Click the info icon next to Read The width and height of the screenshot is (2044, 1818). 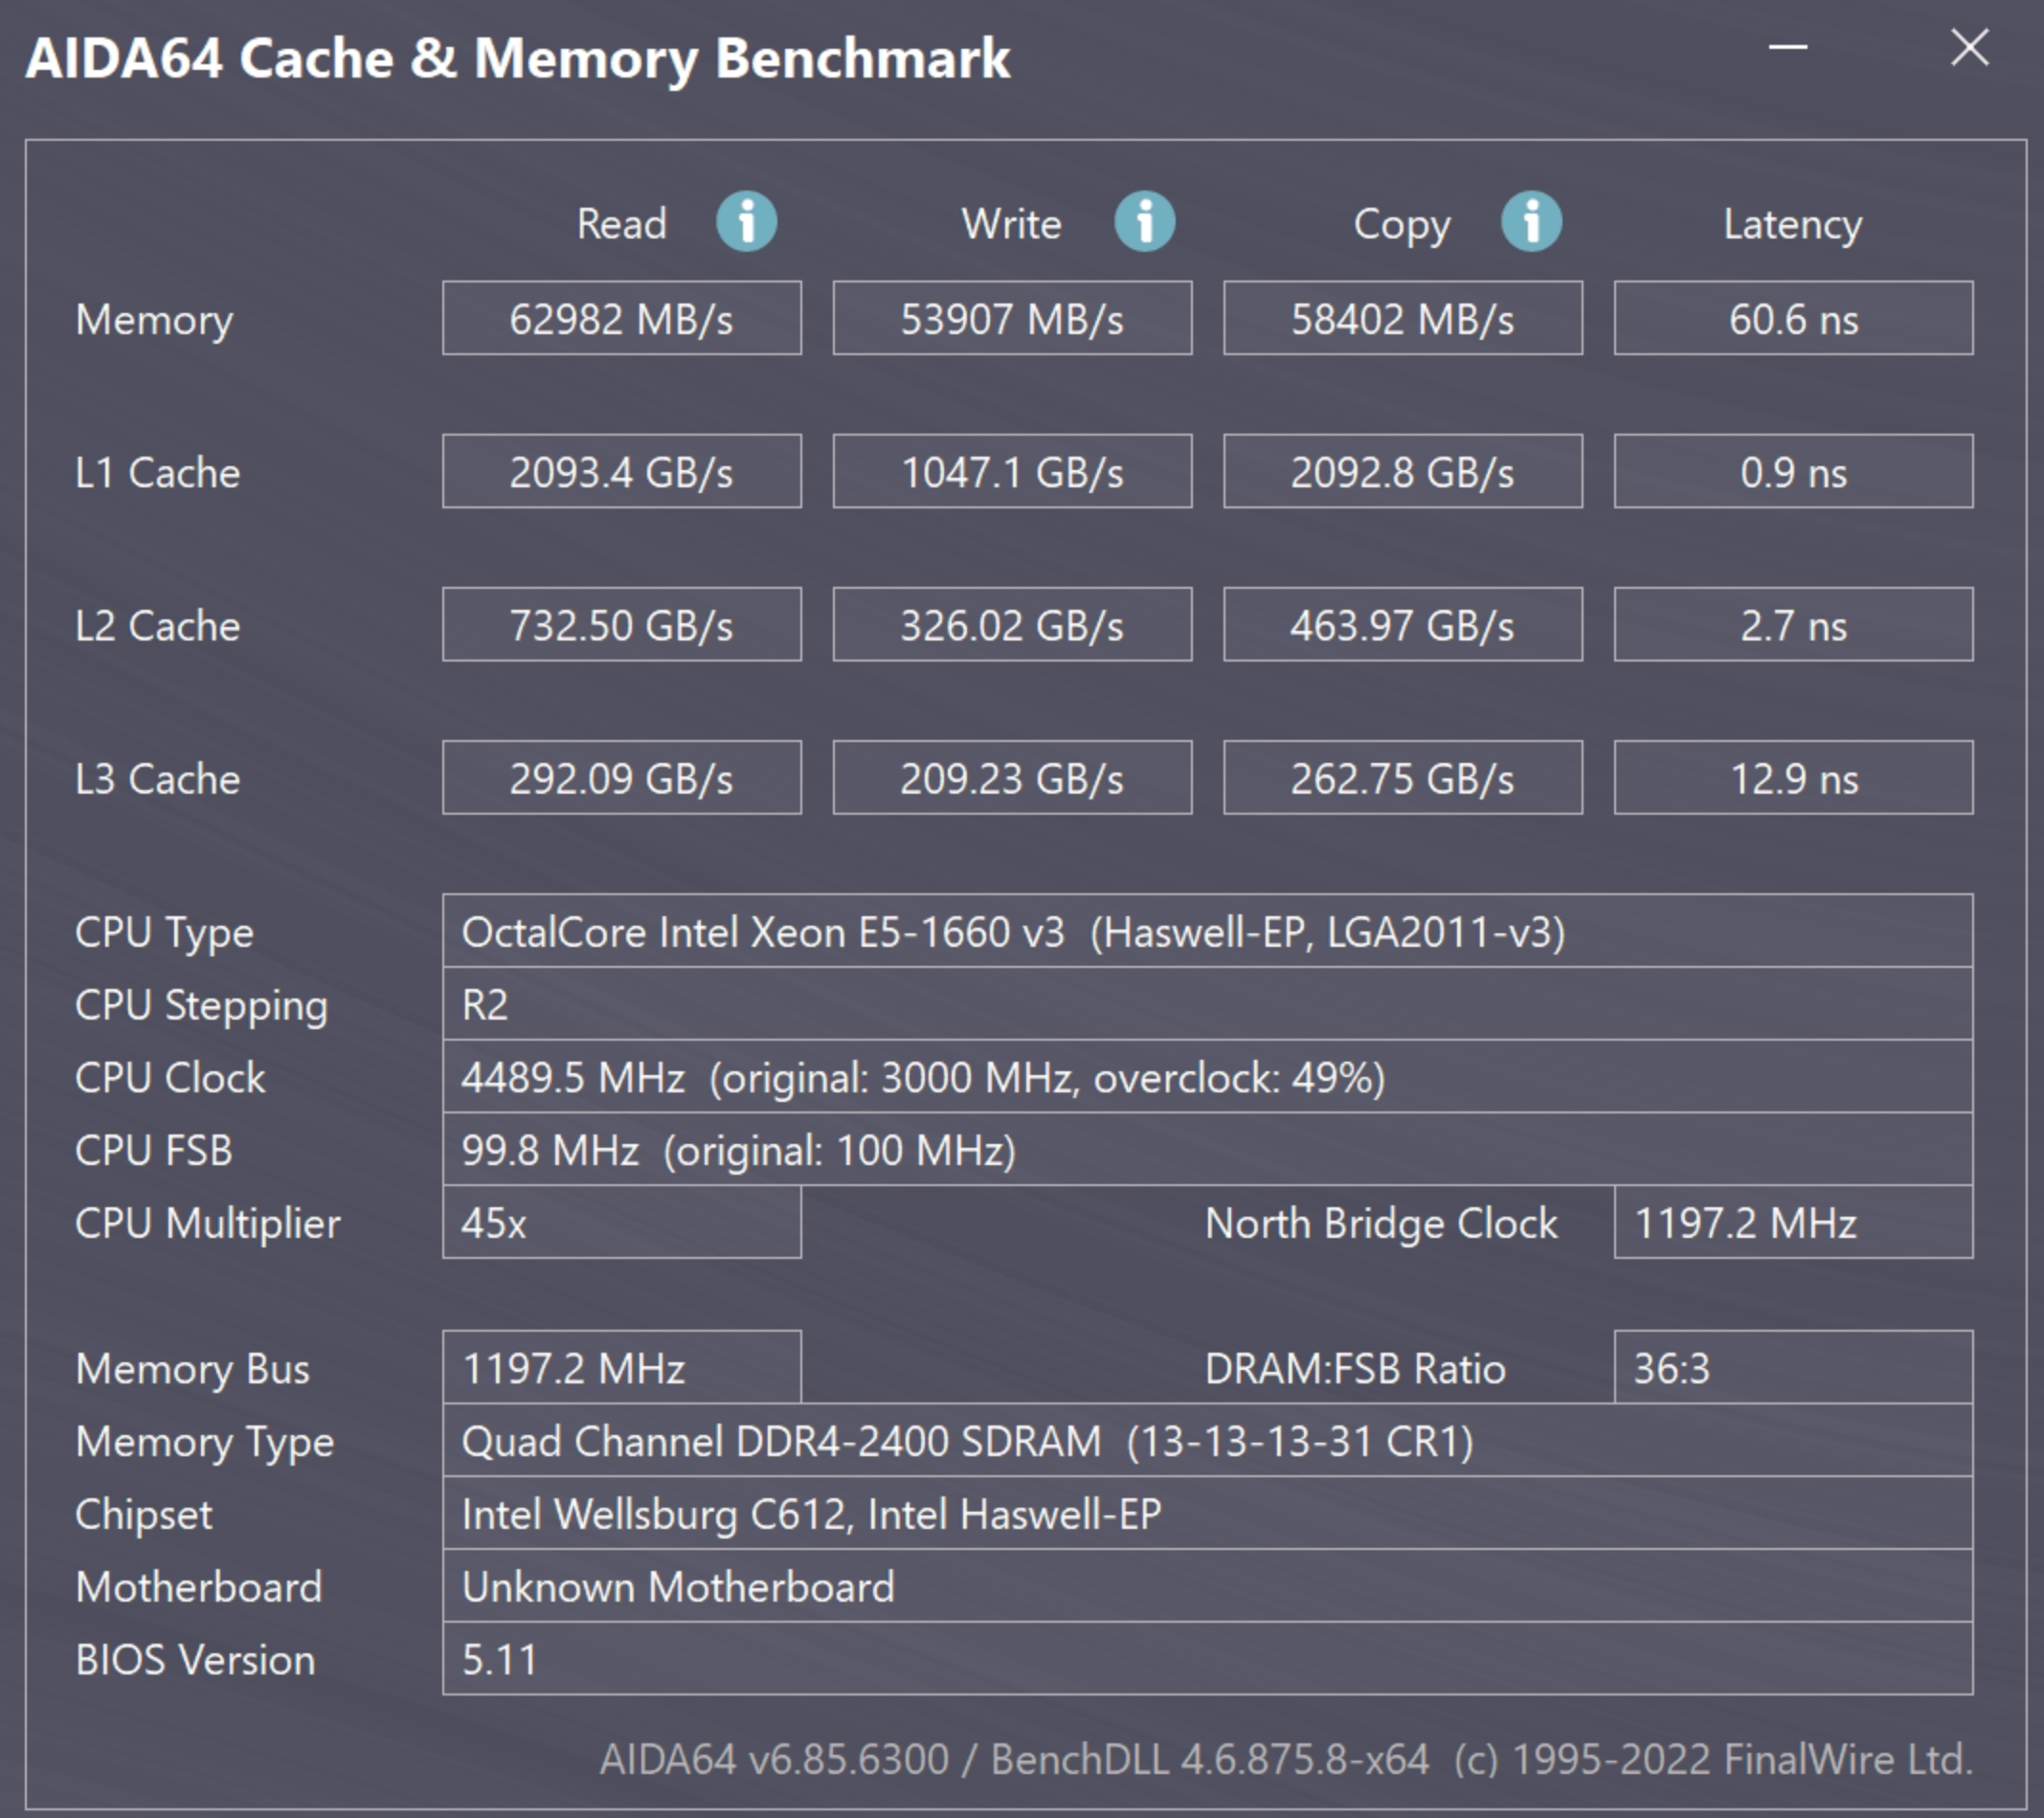746,221
